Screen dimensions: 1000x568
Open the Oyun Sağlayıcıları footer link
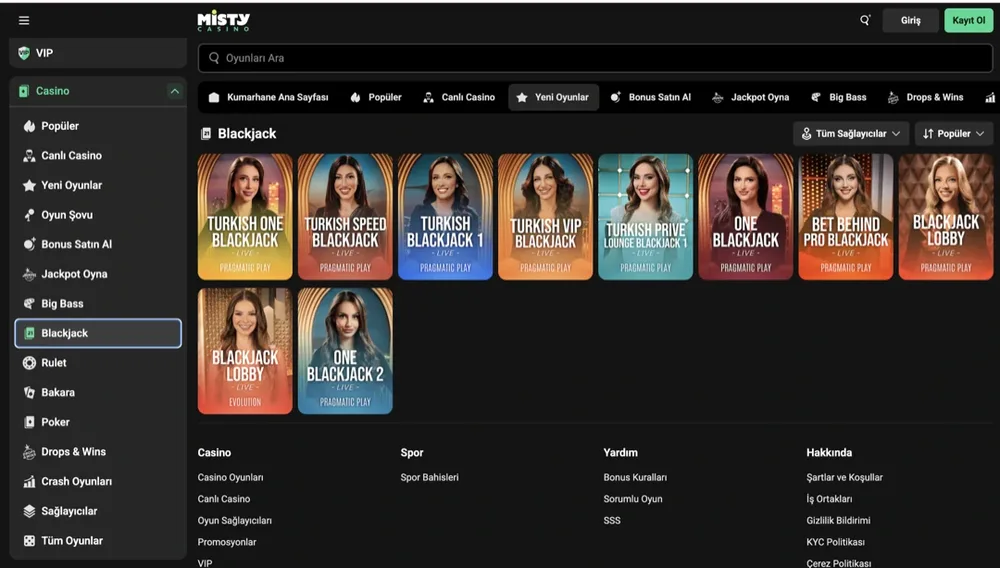(235, 521)
